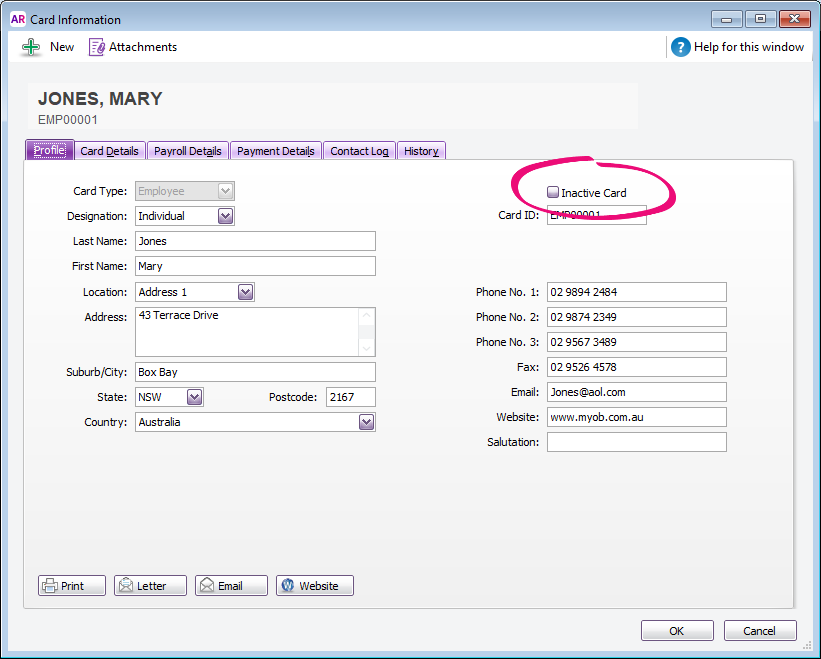Go to the History tab
The width and height of the screenshot is (821, 659).
(x=421, y=151)
